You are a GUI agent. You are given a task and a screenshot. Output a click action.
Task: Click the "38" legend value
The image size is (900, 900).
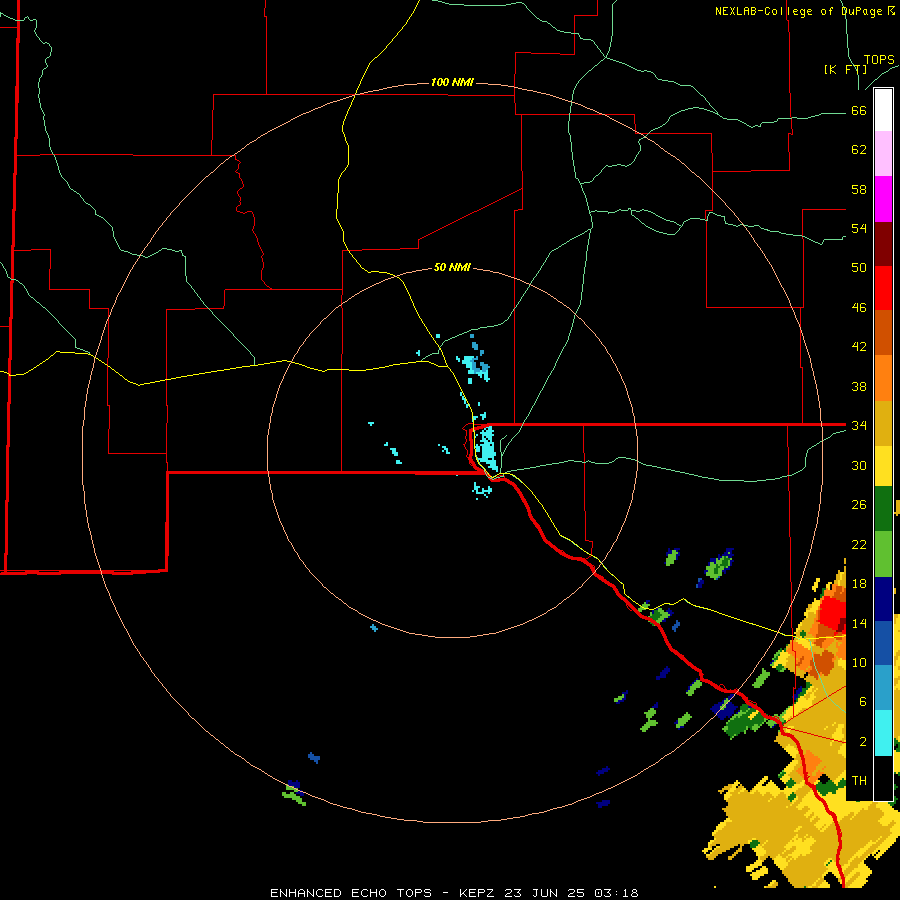tap(859, 386)
